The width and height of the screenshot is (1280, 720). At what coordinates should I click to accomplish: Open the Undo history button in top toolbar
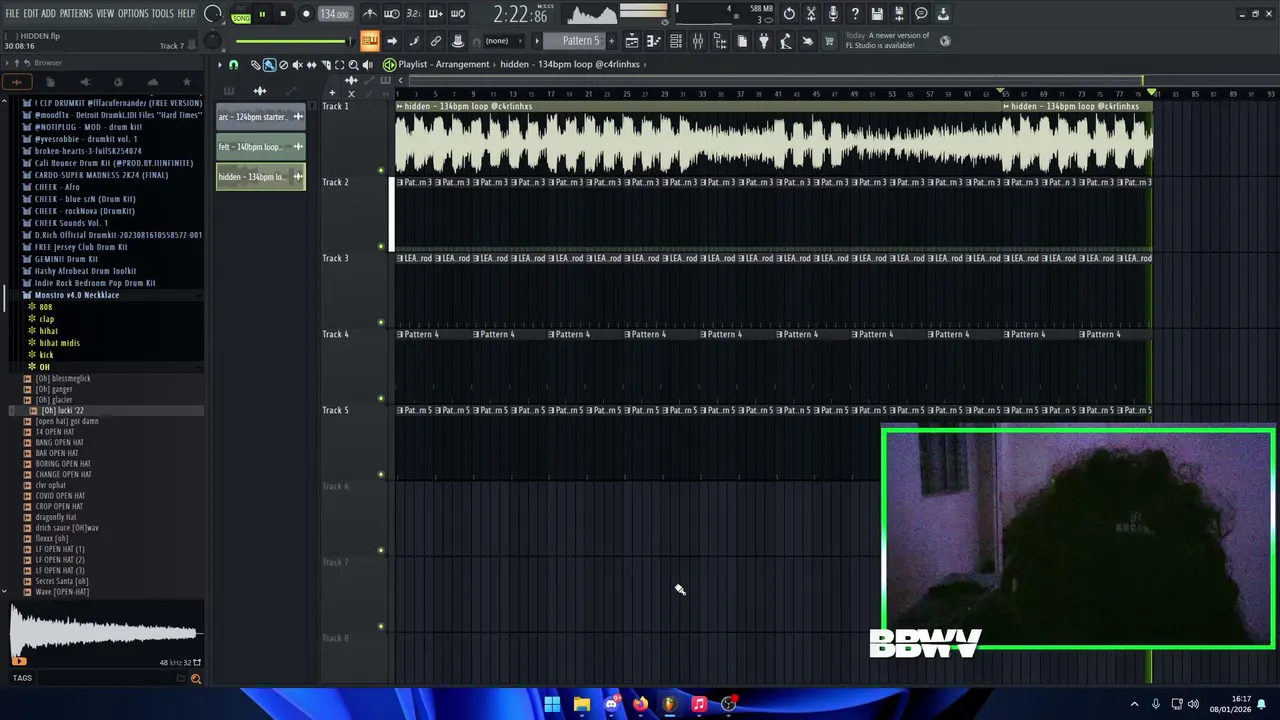coord(789,14)
